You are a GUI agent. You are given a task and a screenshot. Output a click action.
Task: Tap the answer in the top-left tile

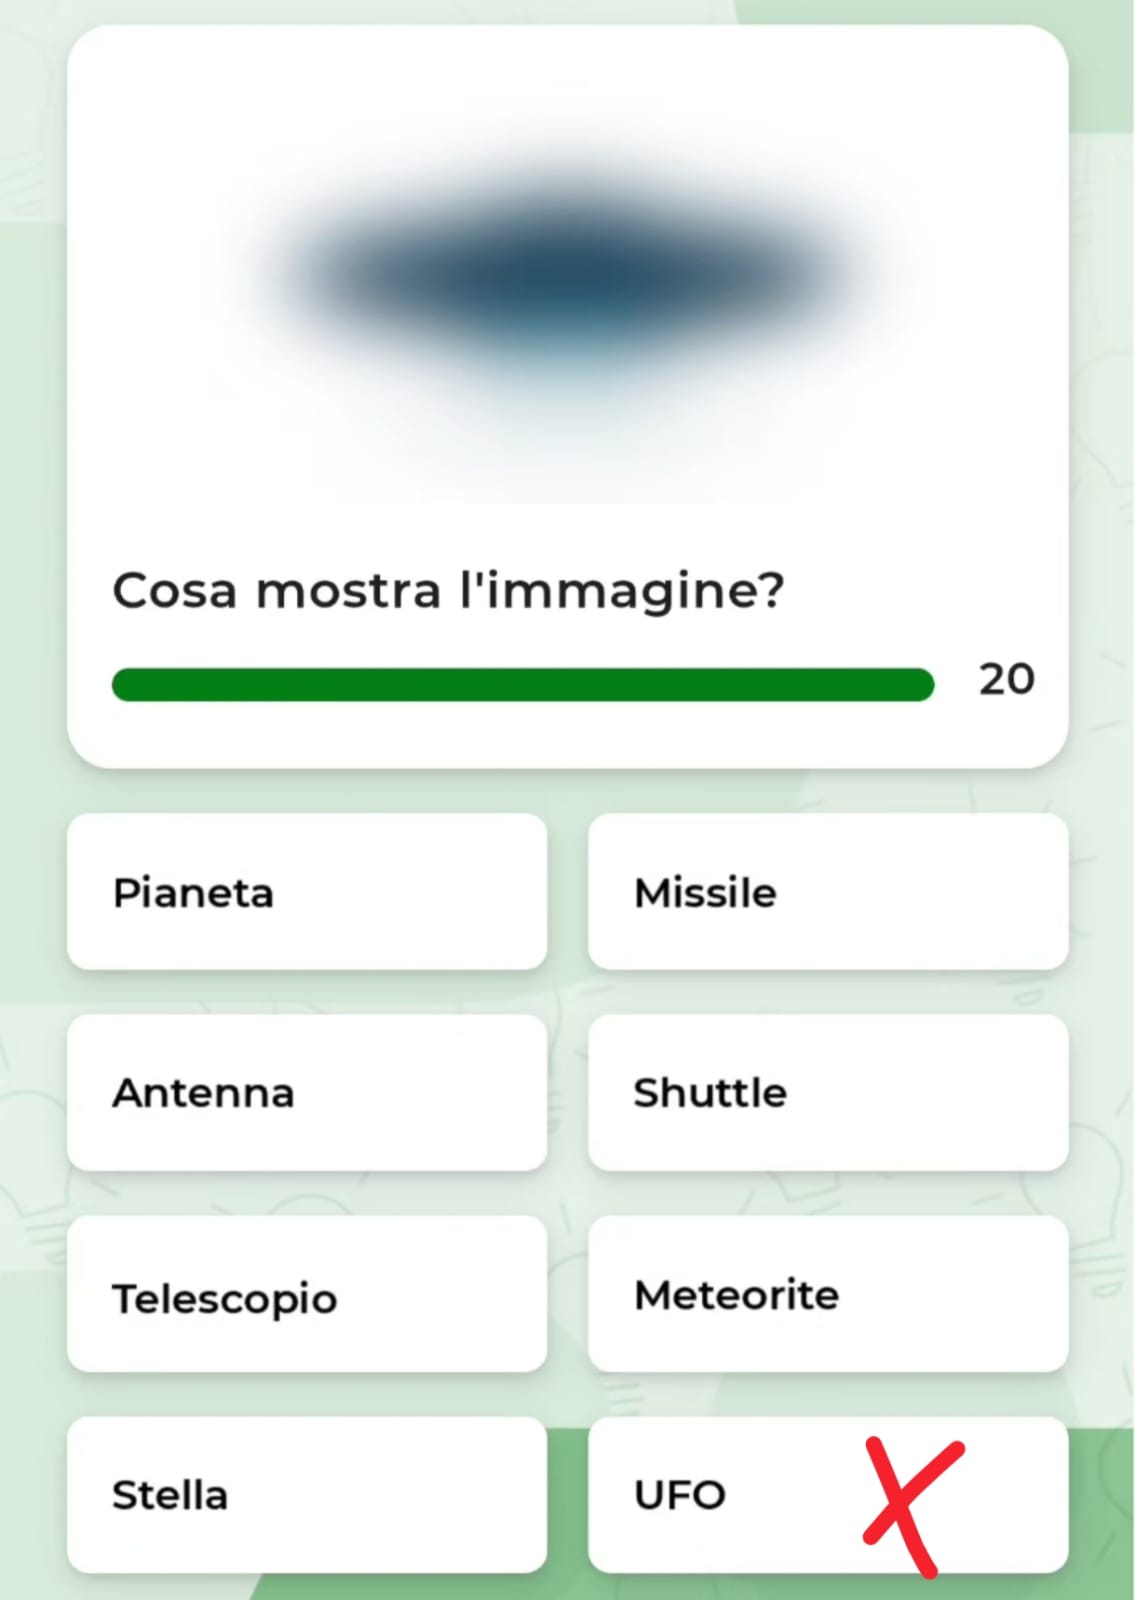pos(306,892)
